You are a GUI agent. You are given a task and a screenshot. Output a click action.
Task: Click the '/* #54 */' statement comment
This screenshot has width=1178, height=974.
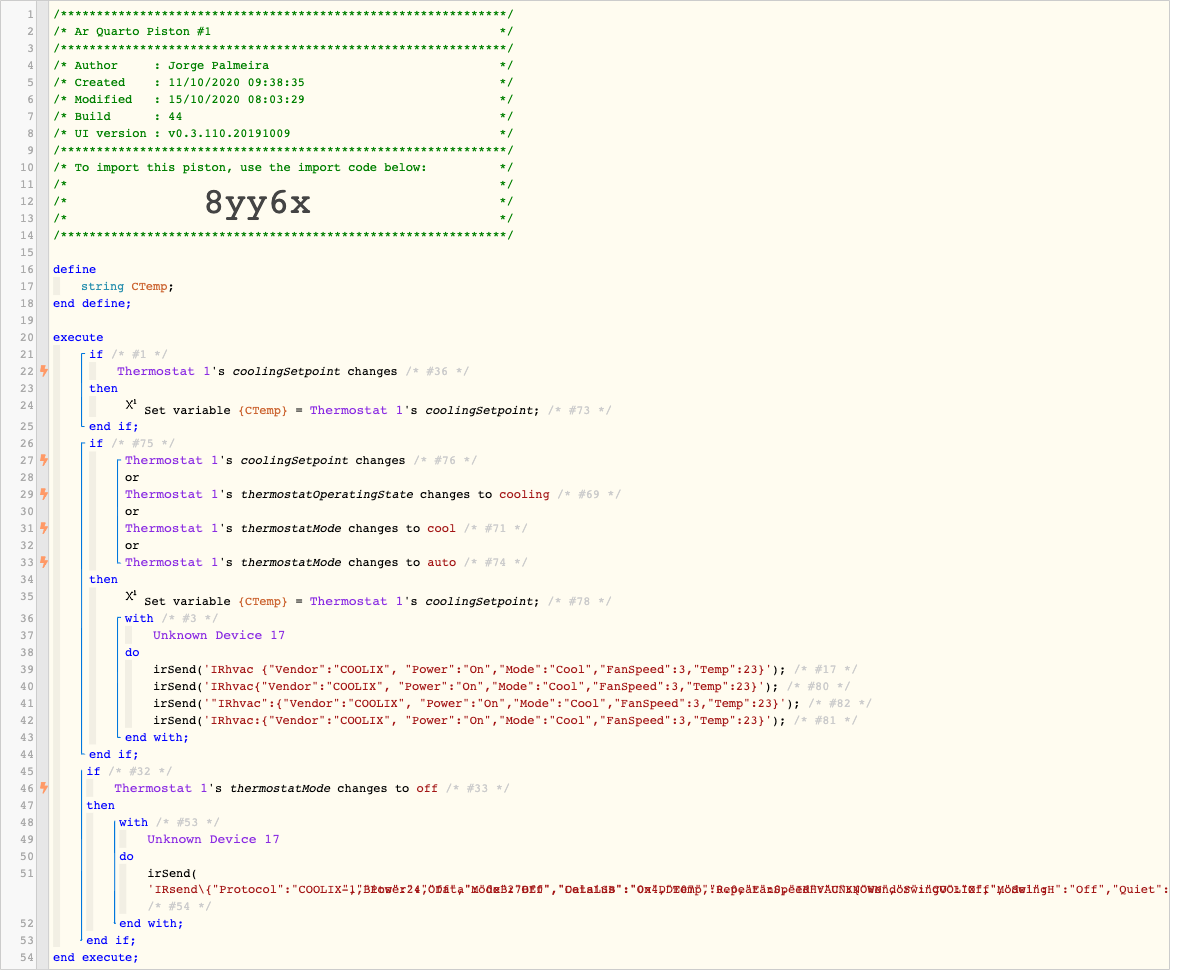click(x=179, y=906)
